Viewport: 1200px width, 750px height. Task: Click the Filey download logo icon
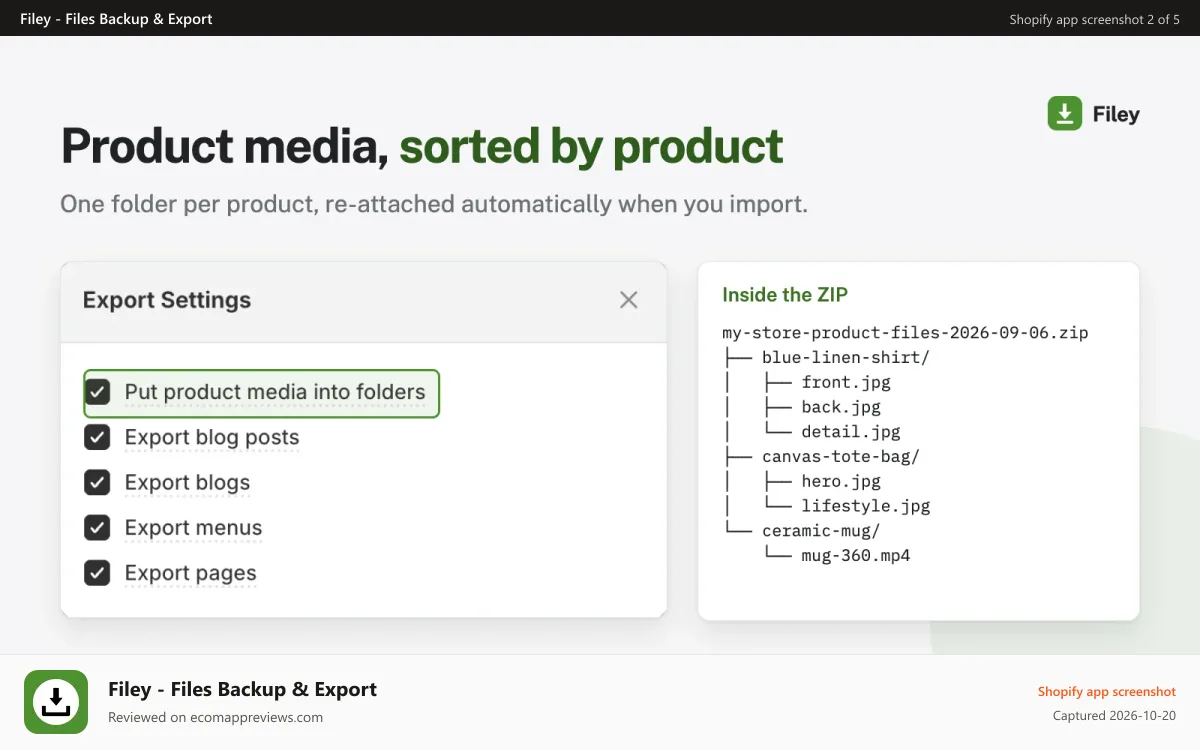[1064, 114]
